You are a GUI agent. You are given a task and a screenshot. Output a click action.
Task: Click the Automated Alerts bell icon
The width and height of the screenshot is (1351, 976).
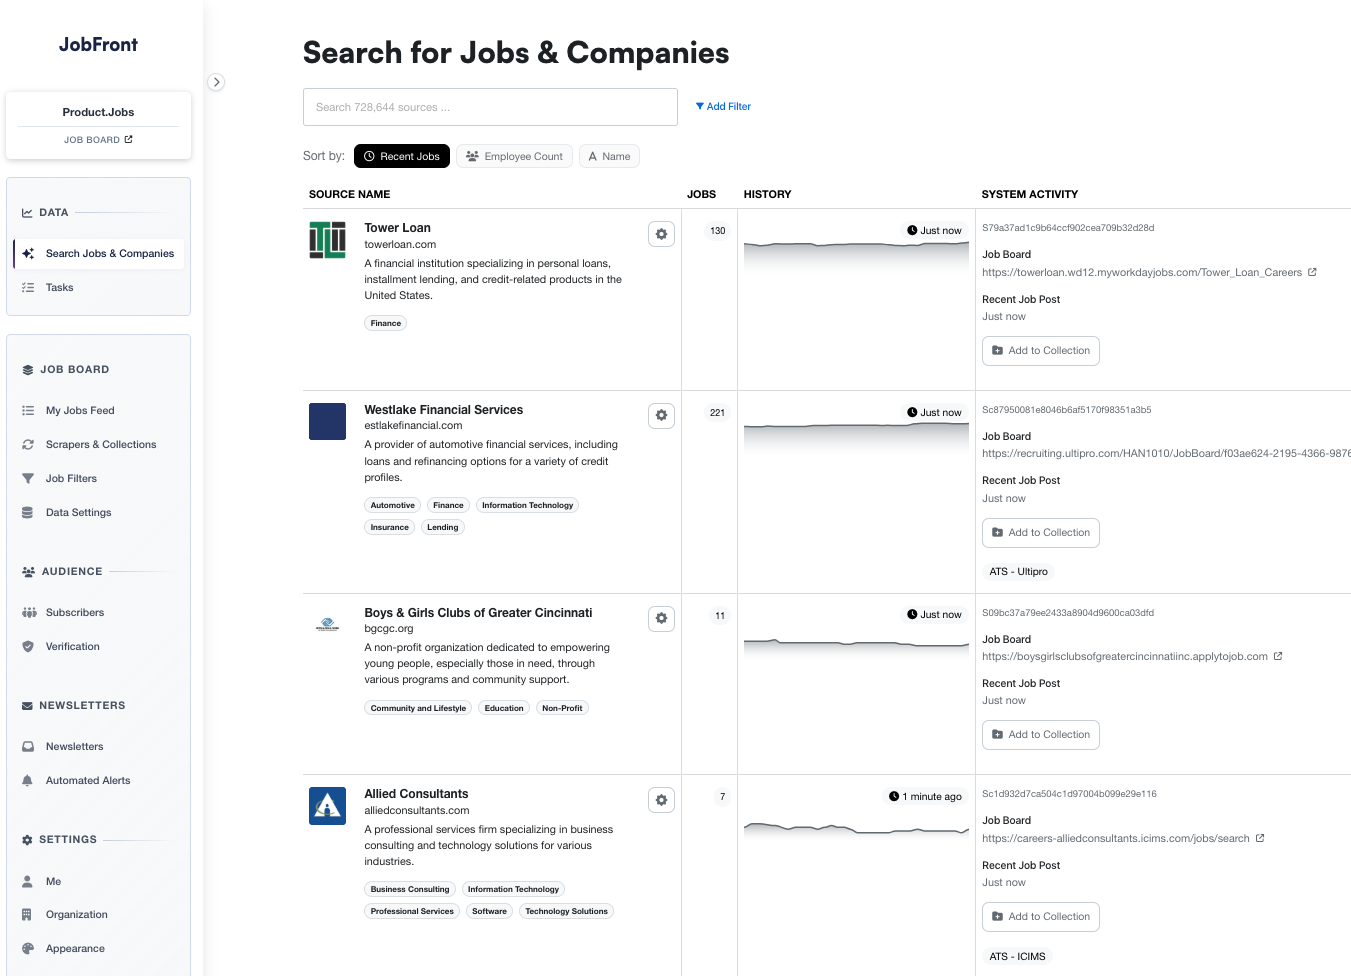[x=27, y=780]
